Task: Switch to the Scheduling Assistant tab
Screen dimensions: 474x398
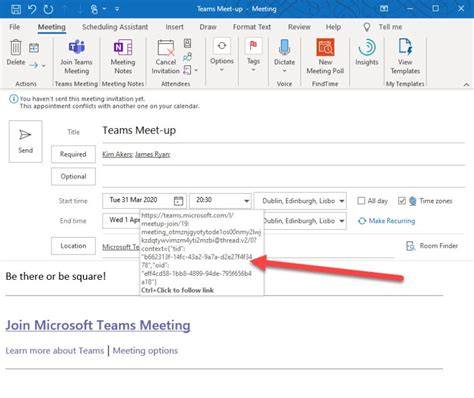Action: [115, 27]
